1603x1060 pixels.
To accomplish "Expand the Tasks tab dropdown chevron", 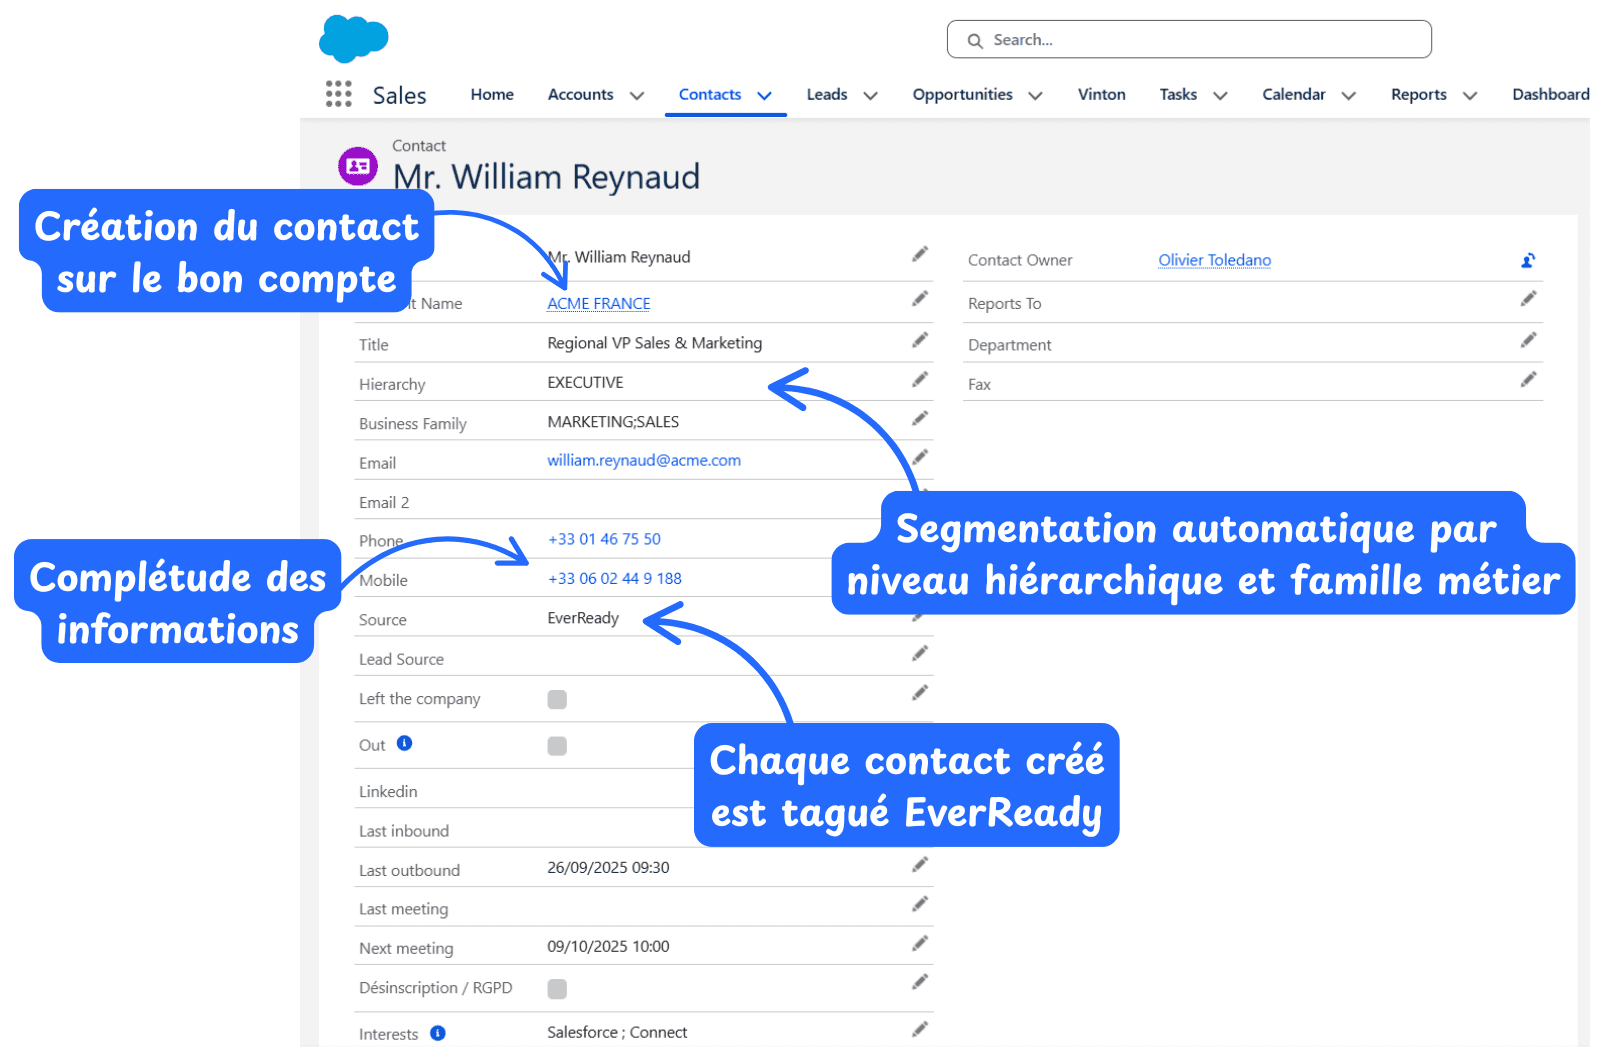I will [1220, 96].
